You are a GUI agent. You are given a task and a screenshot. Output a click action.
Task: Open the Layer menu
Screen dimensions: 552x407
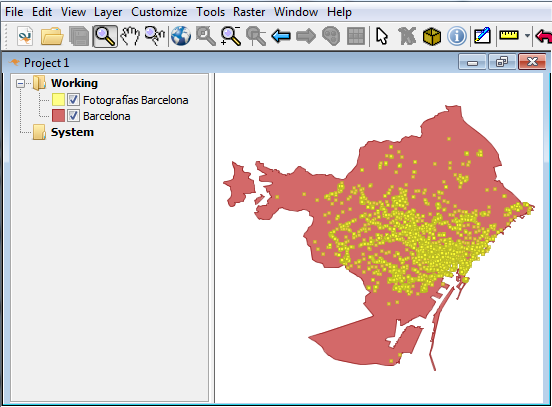click(x=108, y=12)
